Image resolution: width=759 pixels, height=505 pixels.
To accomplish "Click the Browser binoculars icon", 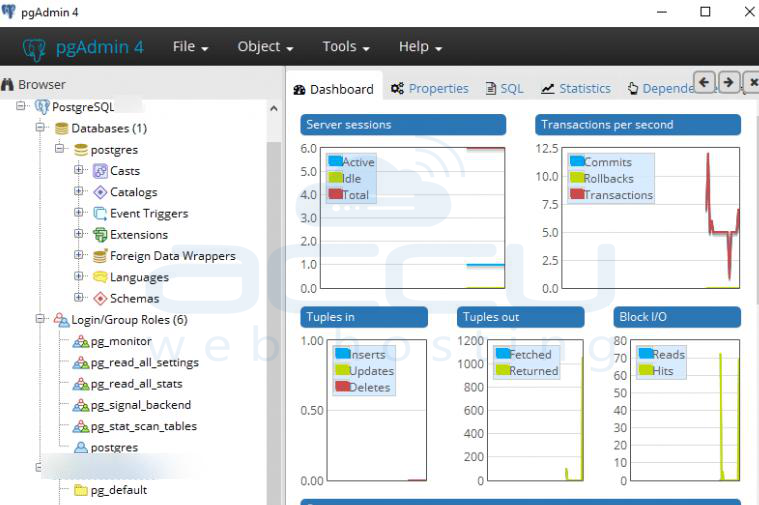I will (7, 85).
